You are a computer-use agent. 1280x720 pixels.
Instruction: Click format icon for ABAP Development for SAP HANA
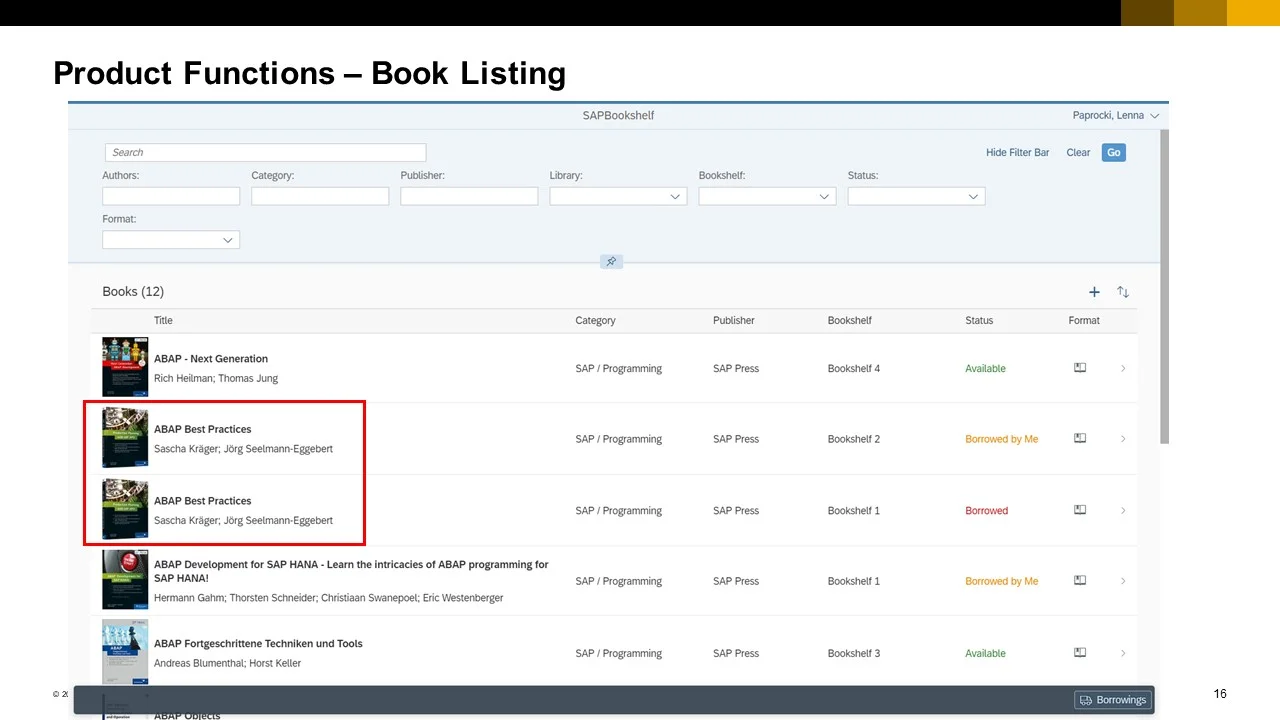pos(1080,580)
